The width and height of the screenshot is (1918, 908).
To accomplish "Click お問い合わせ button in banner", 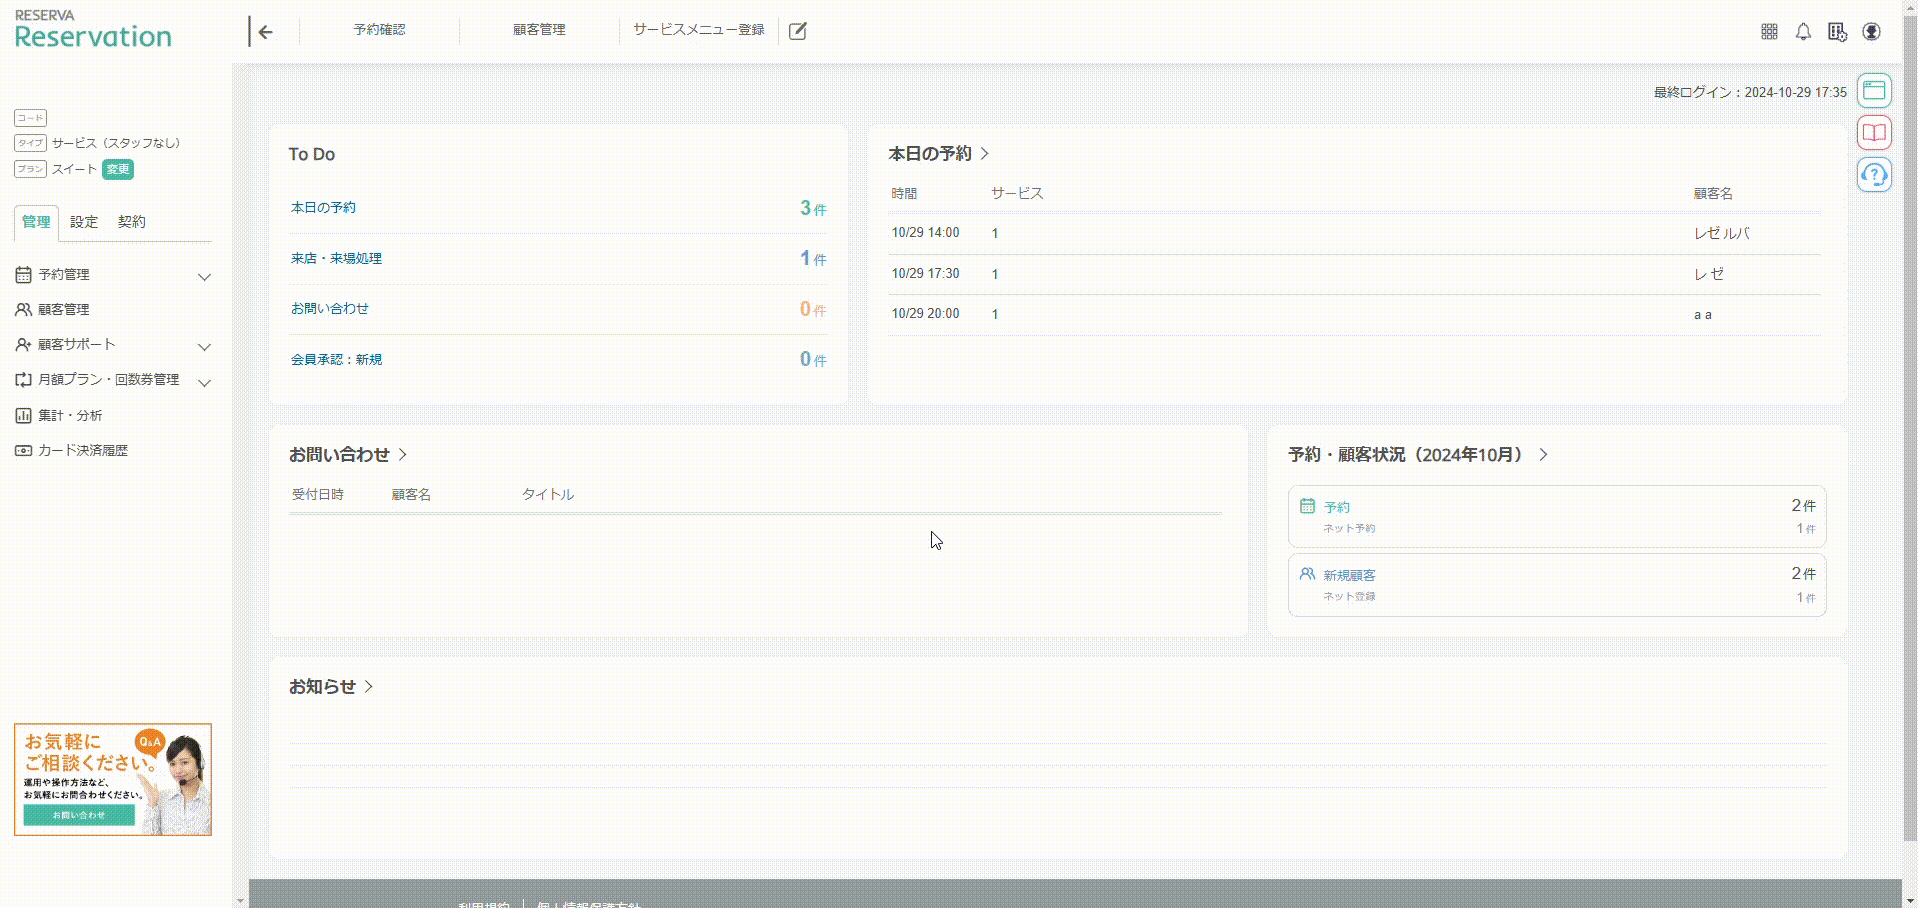I will pos(79,815).
